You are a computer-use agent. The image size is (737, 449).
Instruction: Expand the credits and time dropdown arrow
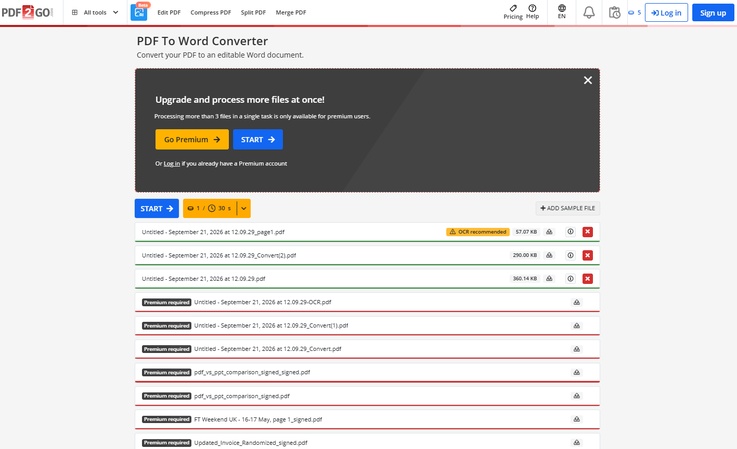click(x=243, y=208)
